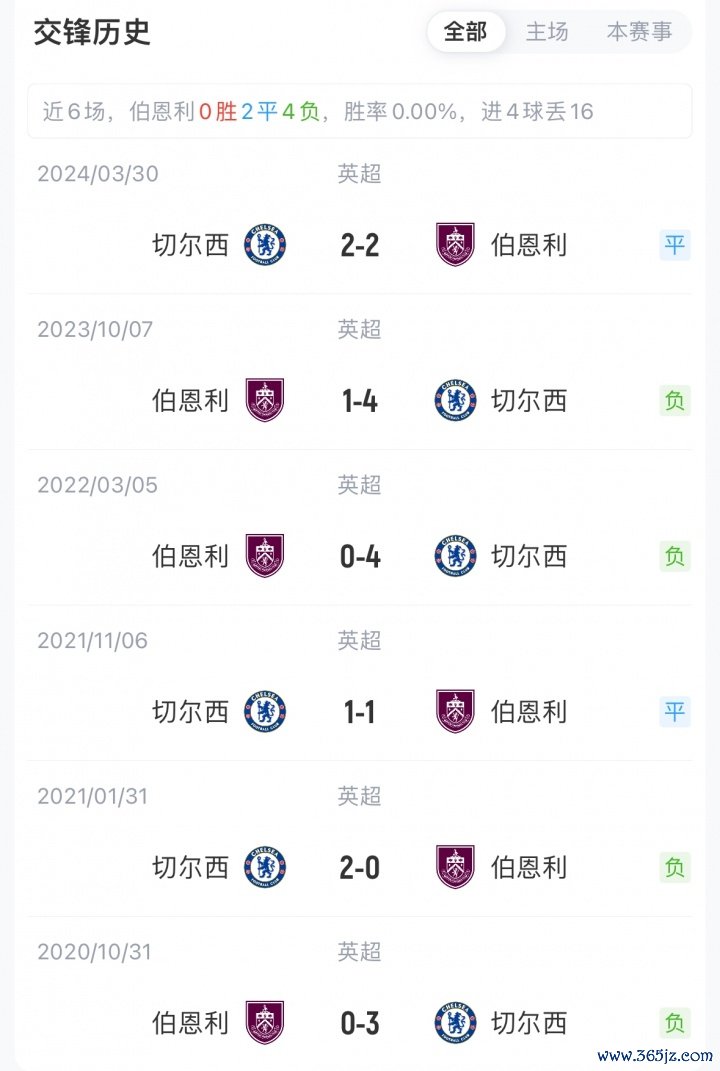Click the 平 result badge for 2024/03/30

coord(675,245)
